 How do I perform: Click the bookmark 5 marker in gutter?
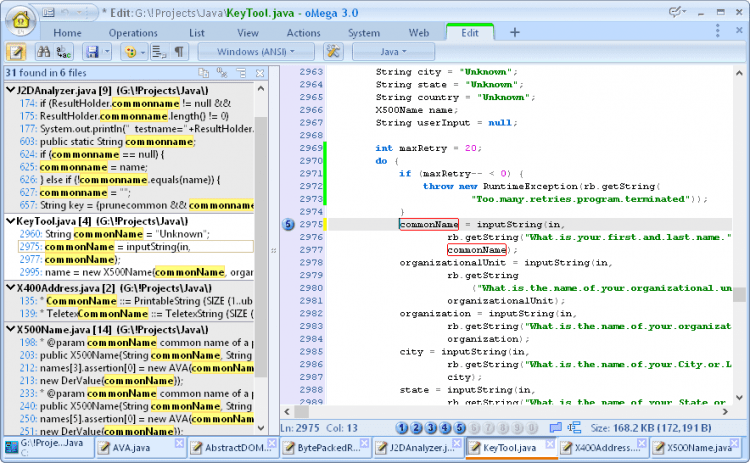coord(288,225)
